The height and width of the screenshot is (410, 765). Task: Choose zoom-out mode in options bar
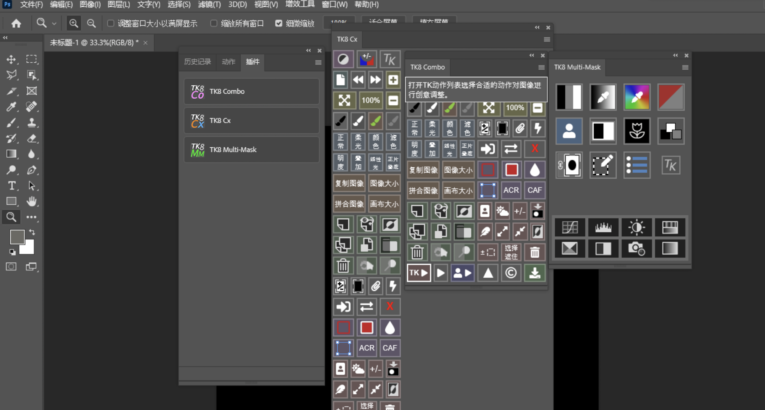[91, 23]
